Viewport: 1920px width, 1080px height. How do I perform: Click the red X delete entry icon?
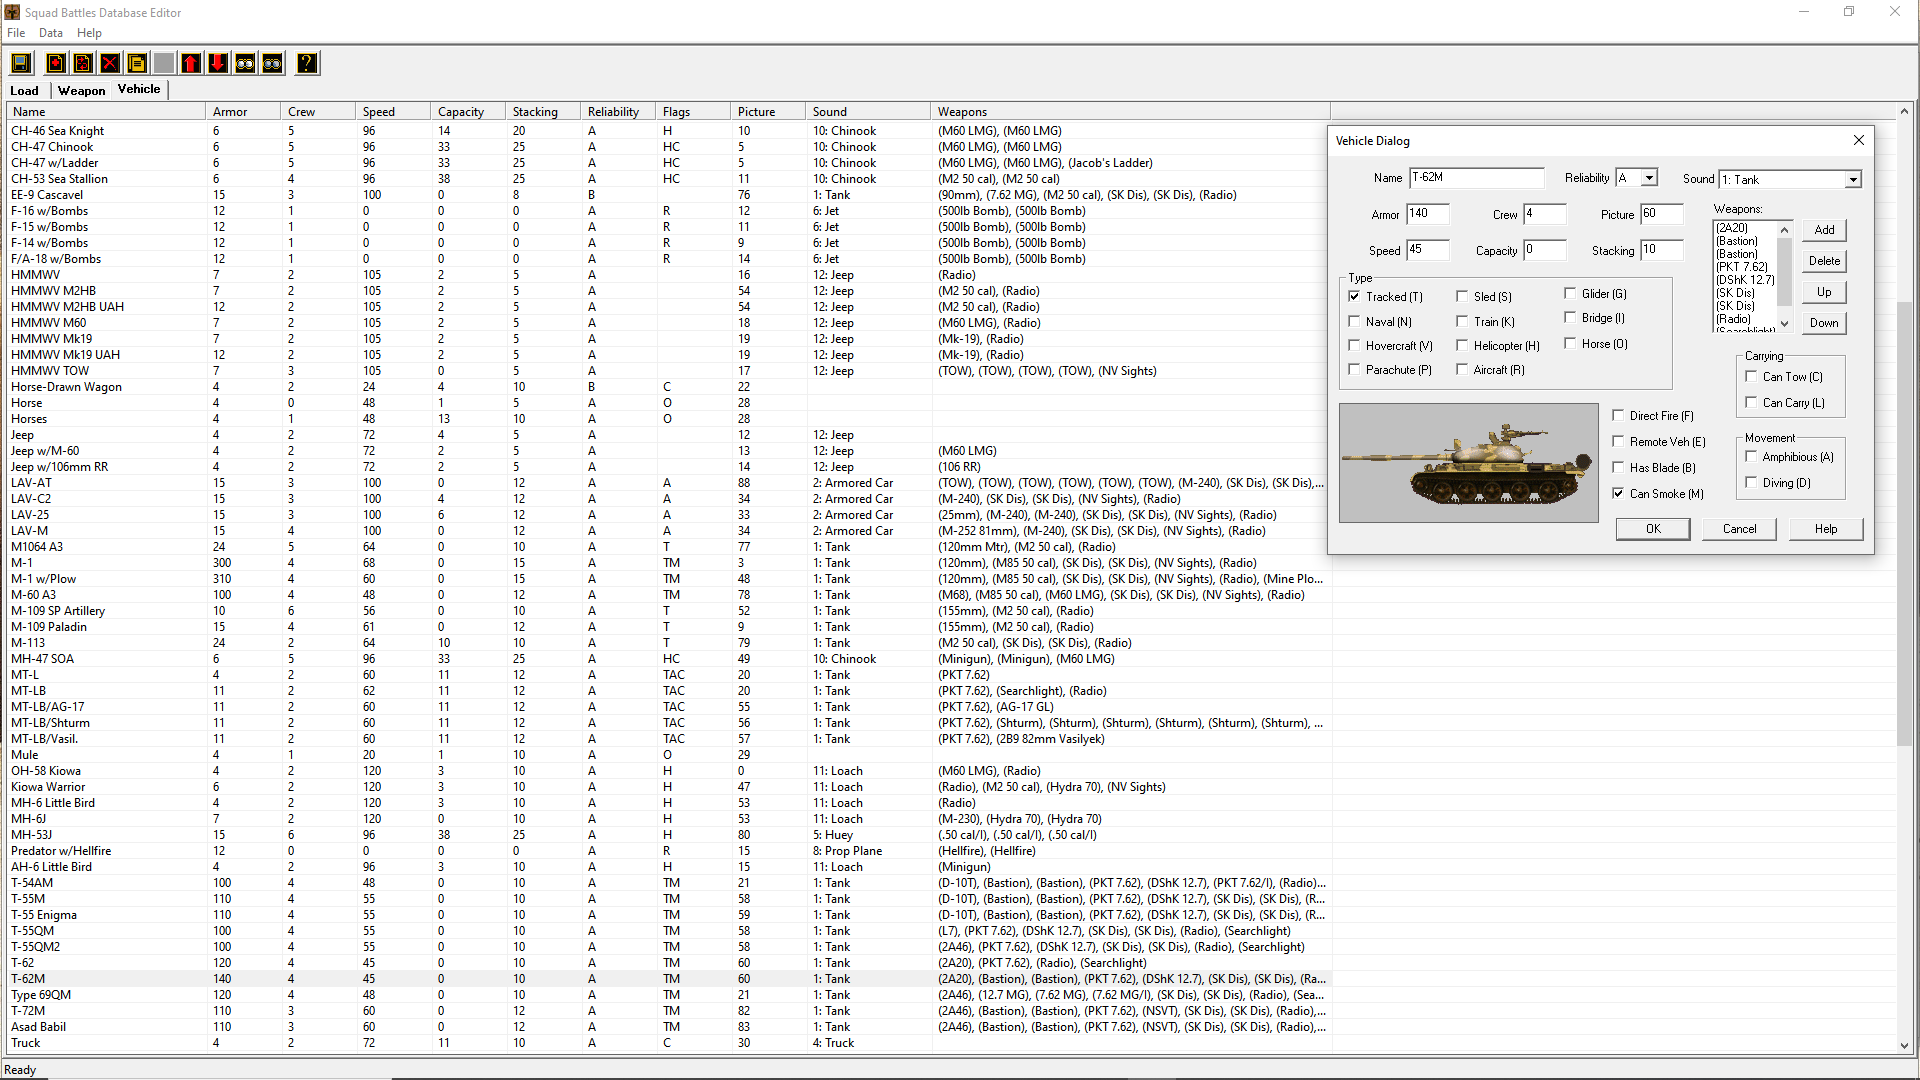[110, 64]
